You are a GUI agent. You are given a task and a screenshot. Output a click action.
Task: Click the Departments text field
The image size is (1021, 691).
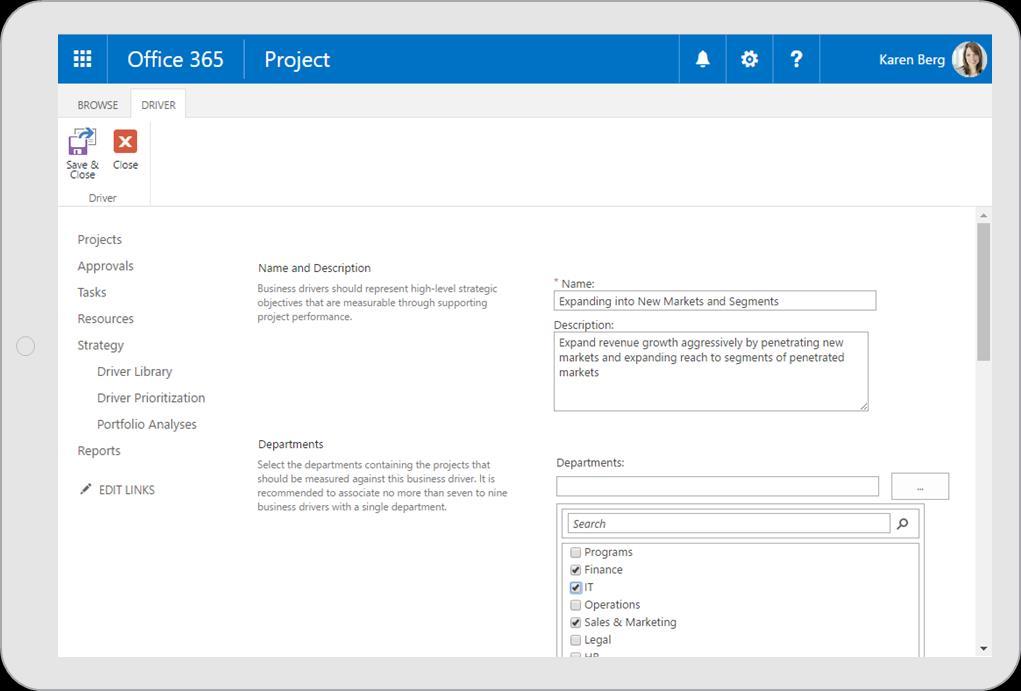click(718, 487)
